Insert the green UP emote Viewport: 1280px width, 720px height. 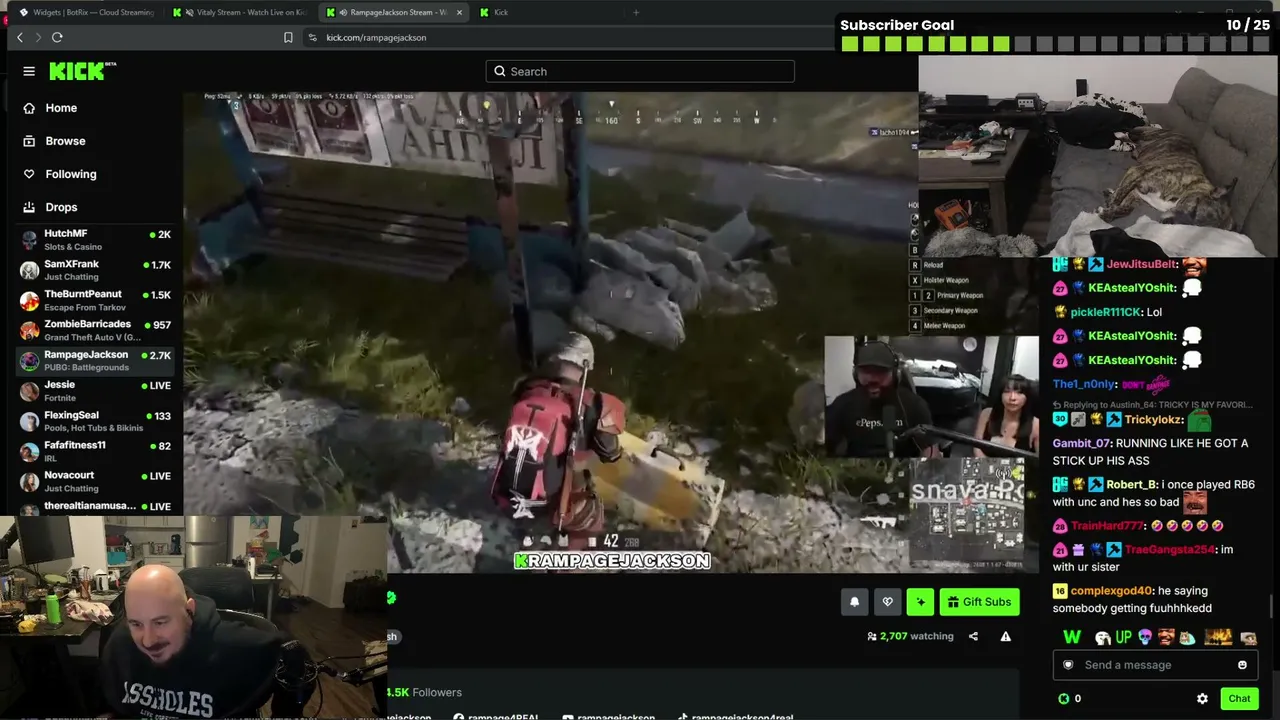pos(1122,637)
